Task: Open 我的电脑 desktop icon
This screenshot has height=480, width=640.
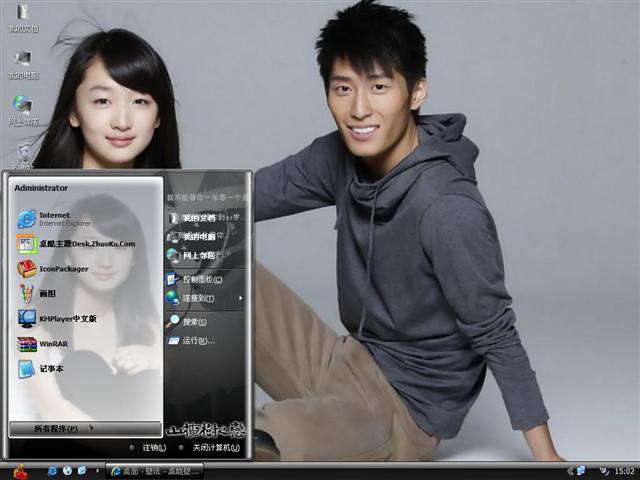Action: (x=22, y=62)
